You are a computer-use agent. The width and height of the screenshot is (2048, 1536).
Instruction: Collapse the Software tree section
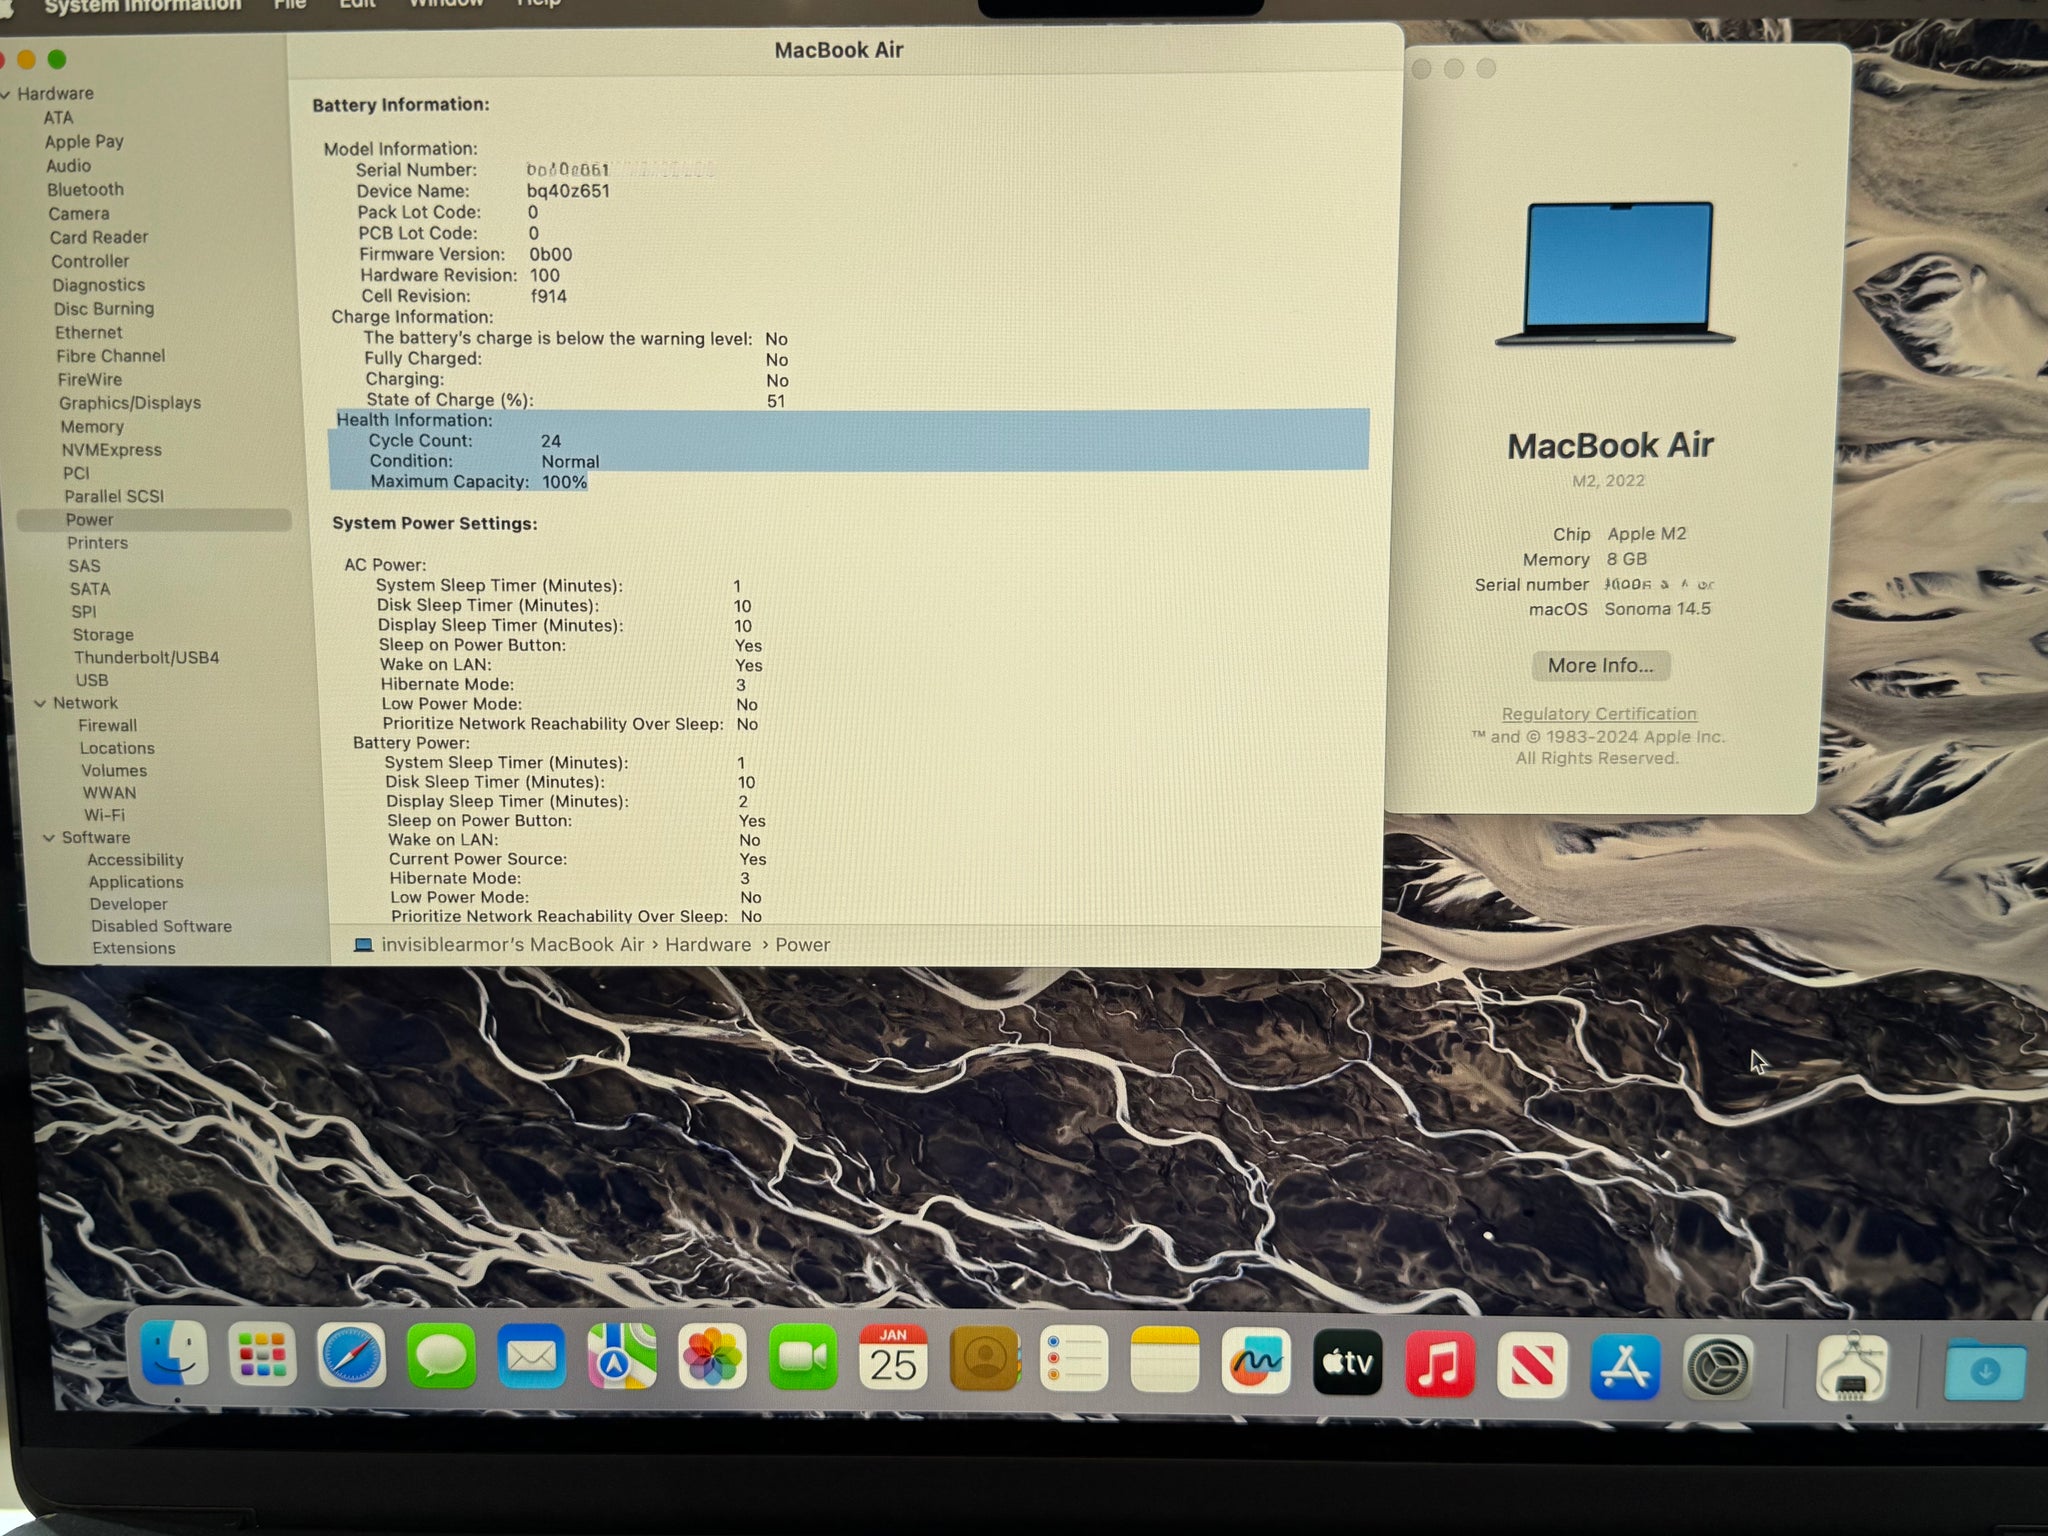click(x=48, y=838)
